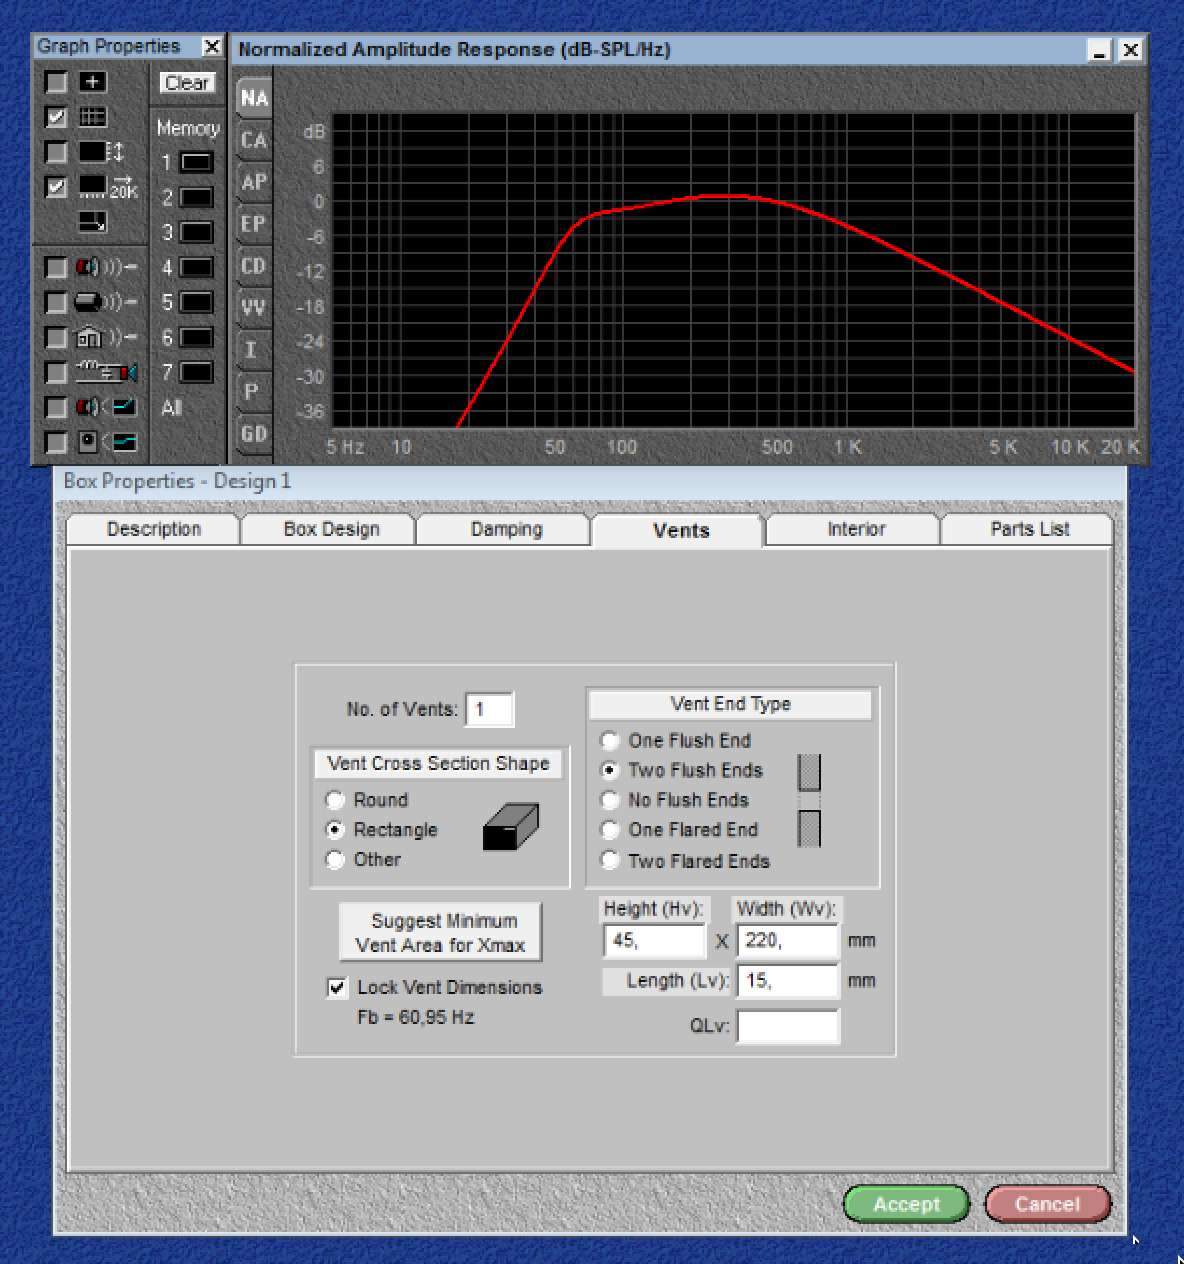The width and height of the screenshot is (1184, 1264).
Task: Switch to the Box Design tab
Action: 331,529
